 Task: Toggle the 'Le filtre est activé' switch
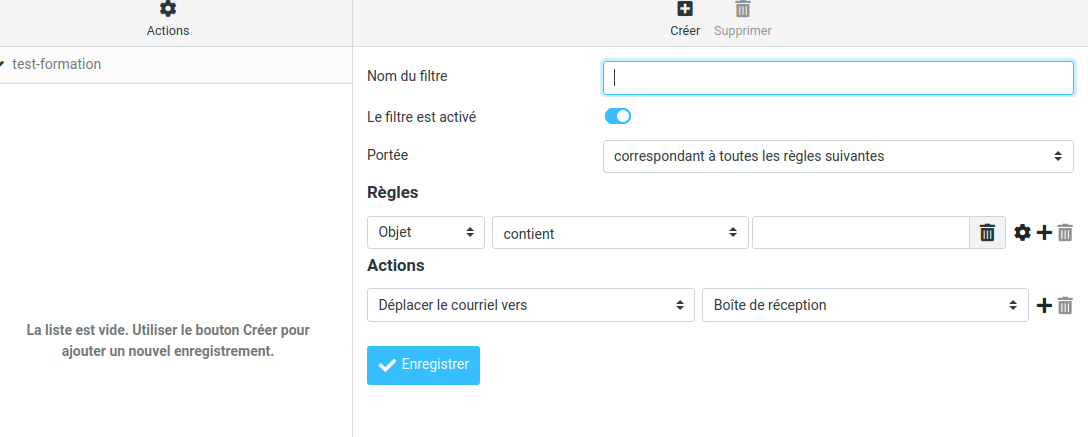tap(618, 116)
